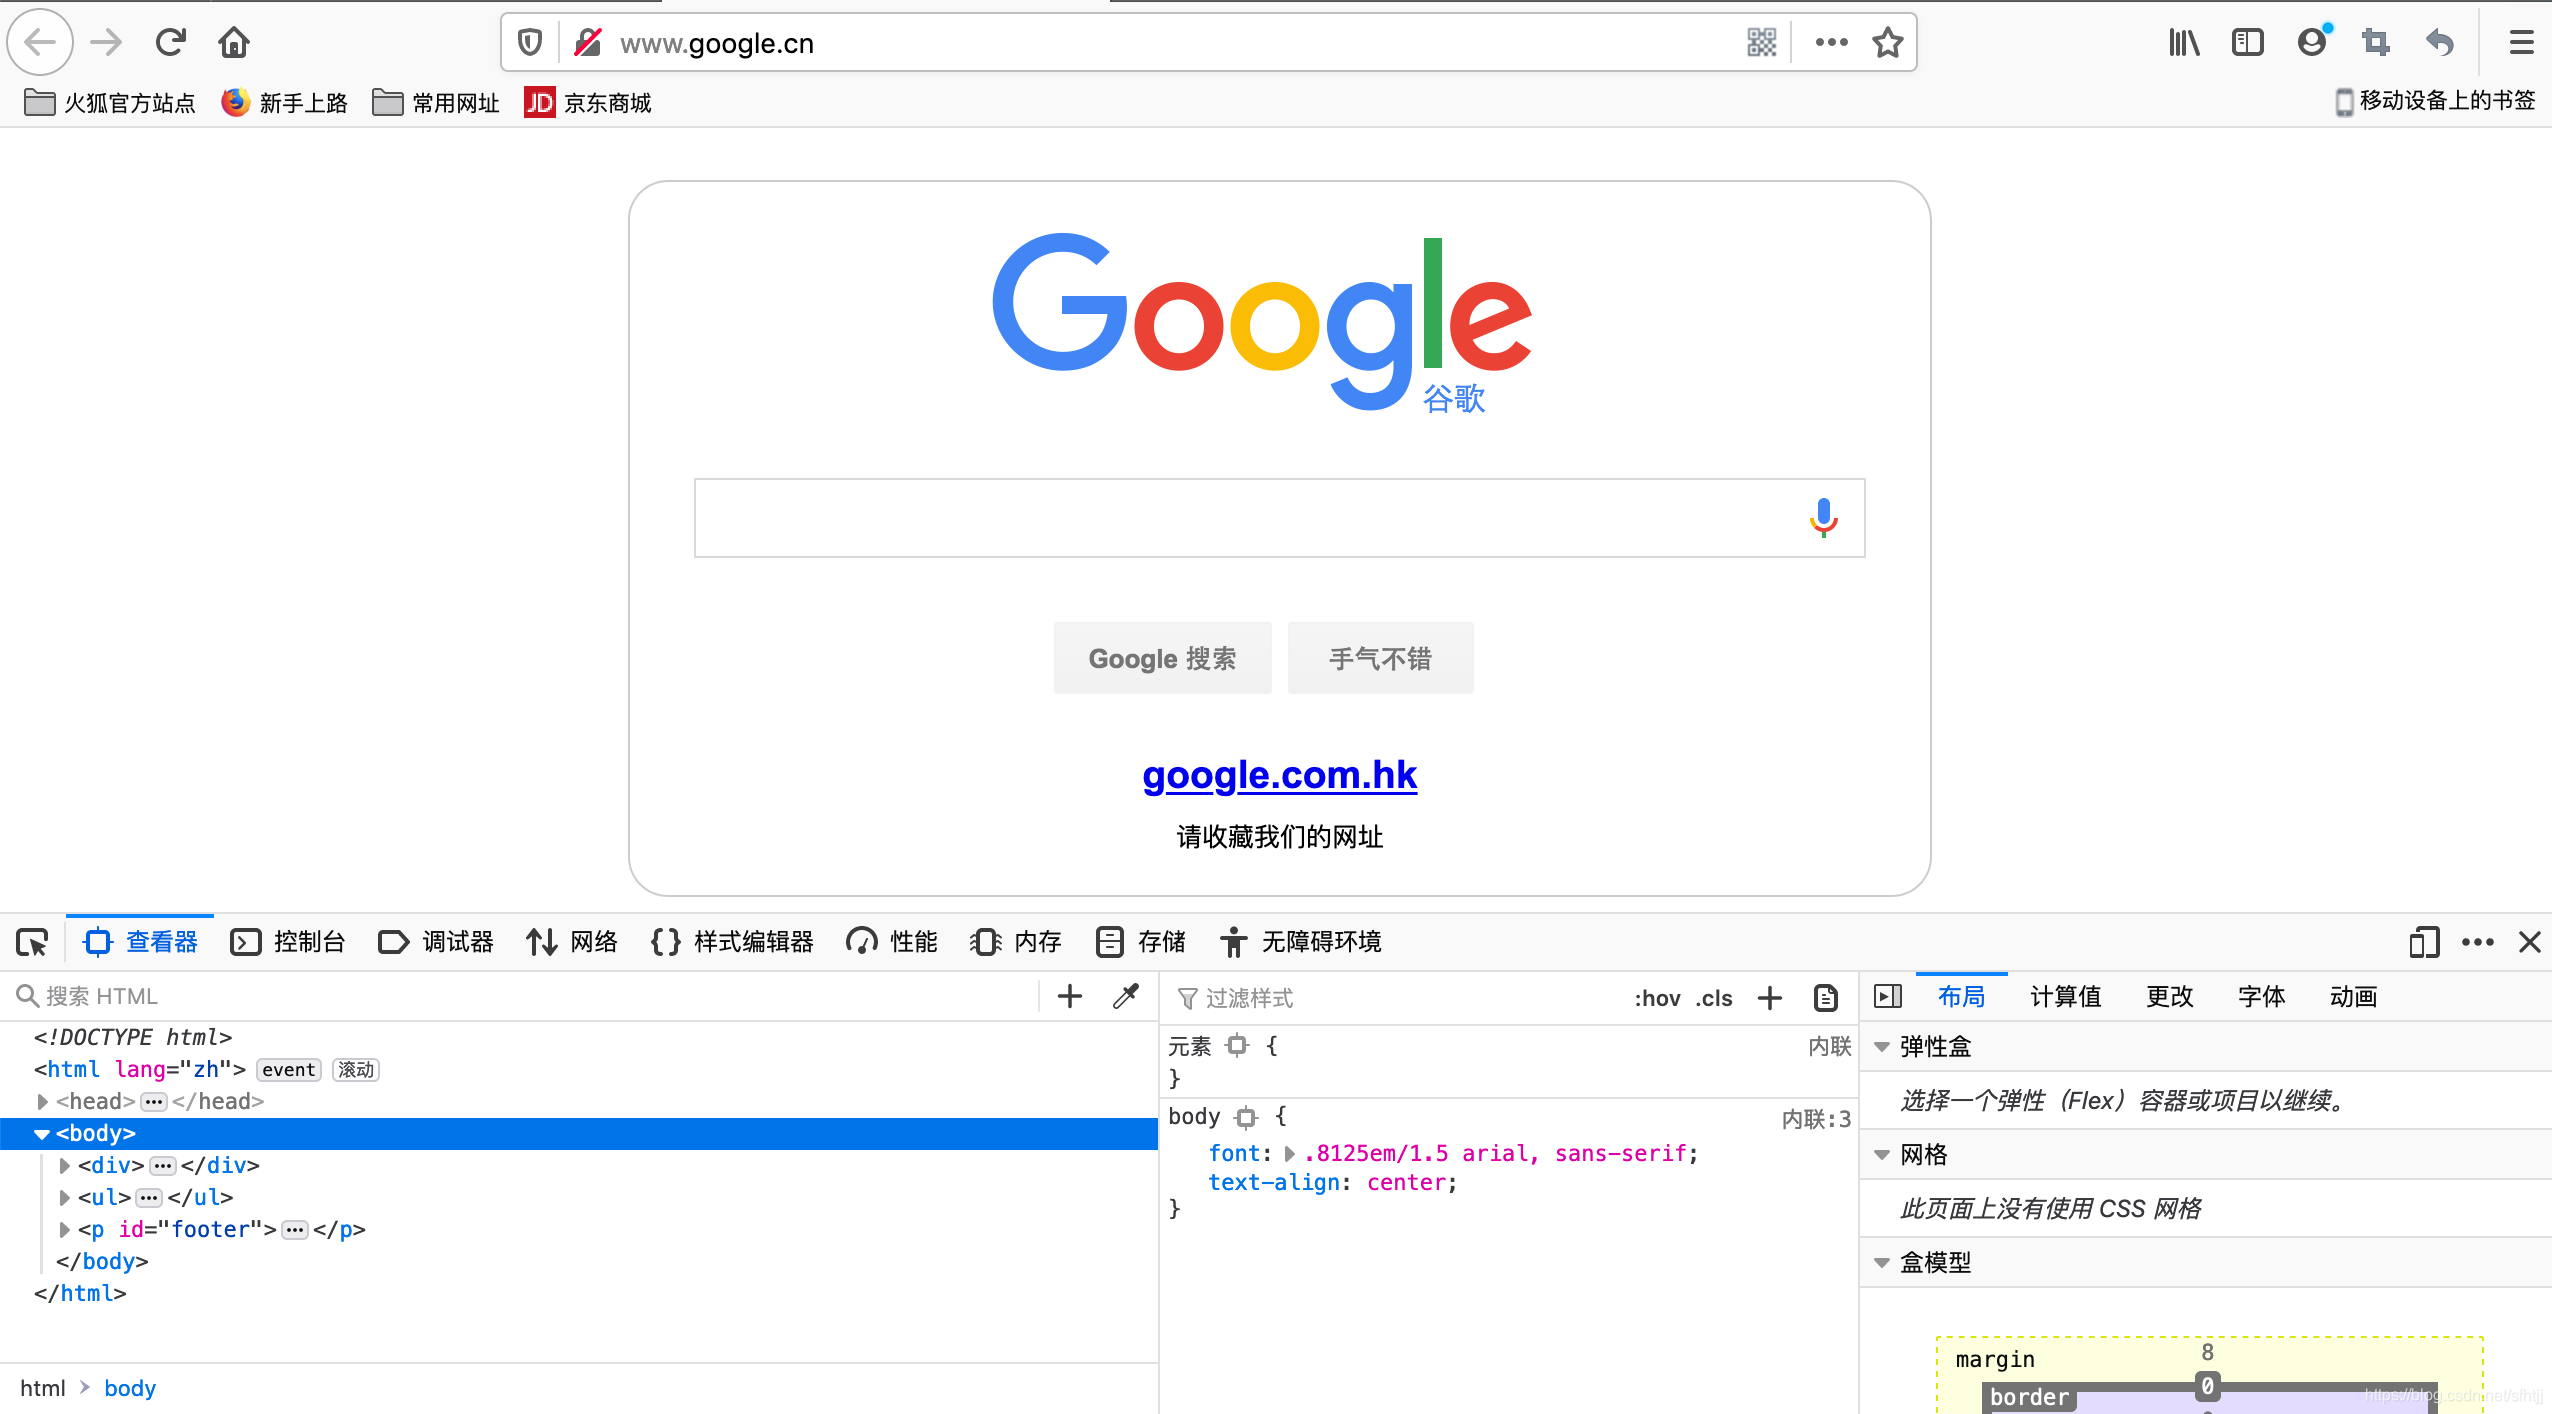Toggle the :hov pseudo-class panel
This screenshot has height=1414, width=2552.
(x=1657, y=998)
